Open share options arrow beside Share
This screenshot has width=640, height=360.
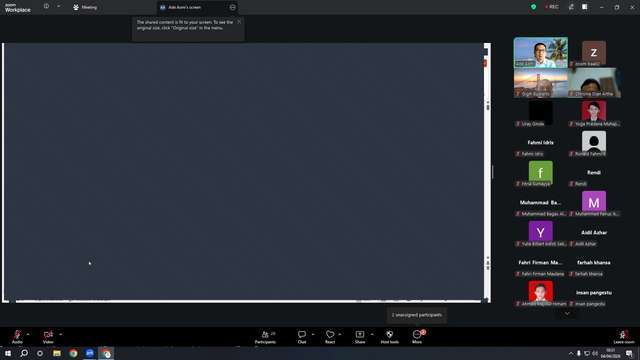(372, 334)
